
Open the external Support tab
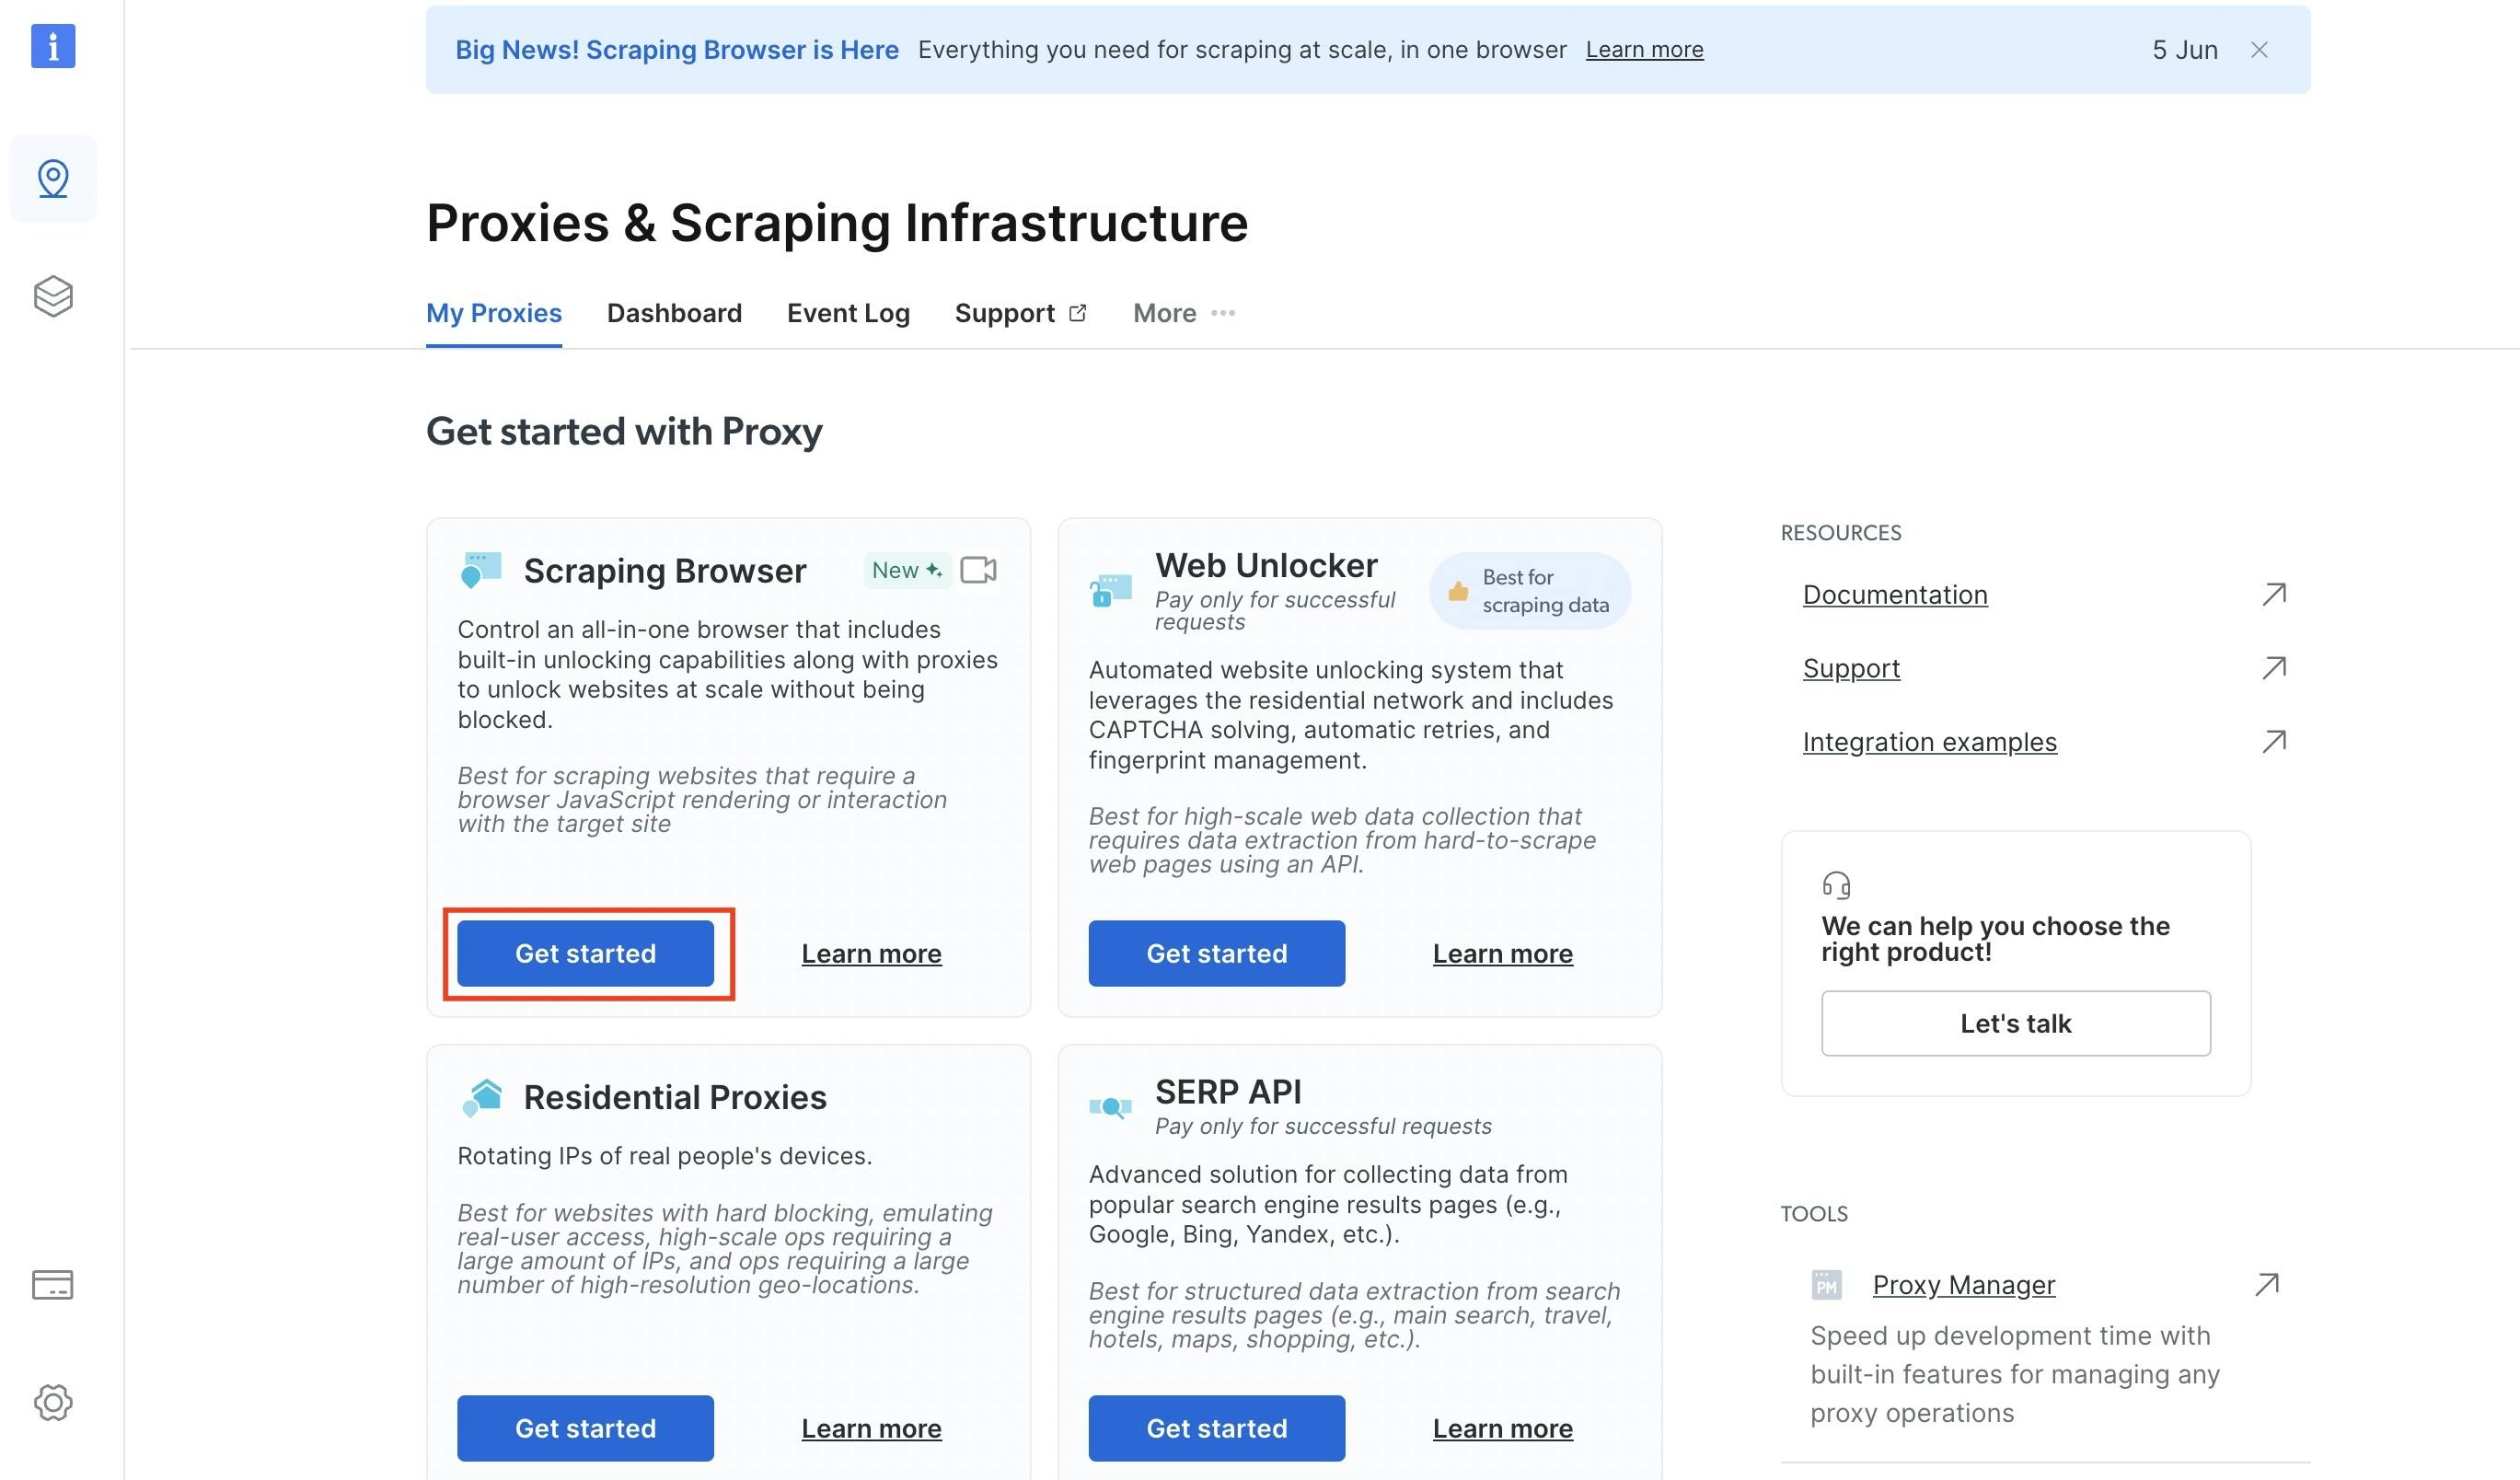point(1020,313)
